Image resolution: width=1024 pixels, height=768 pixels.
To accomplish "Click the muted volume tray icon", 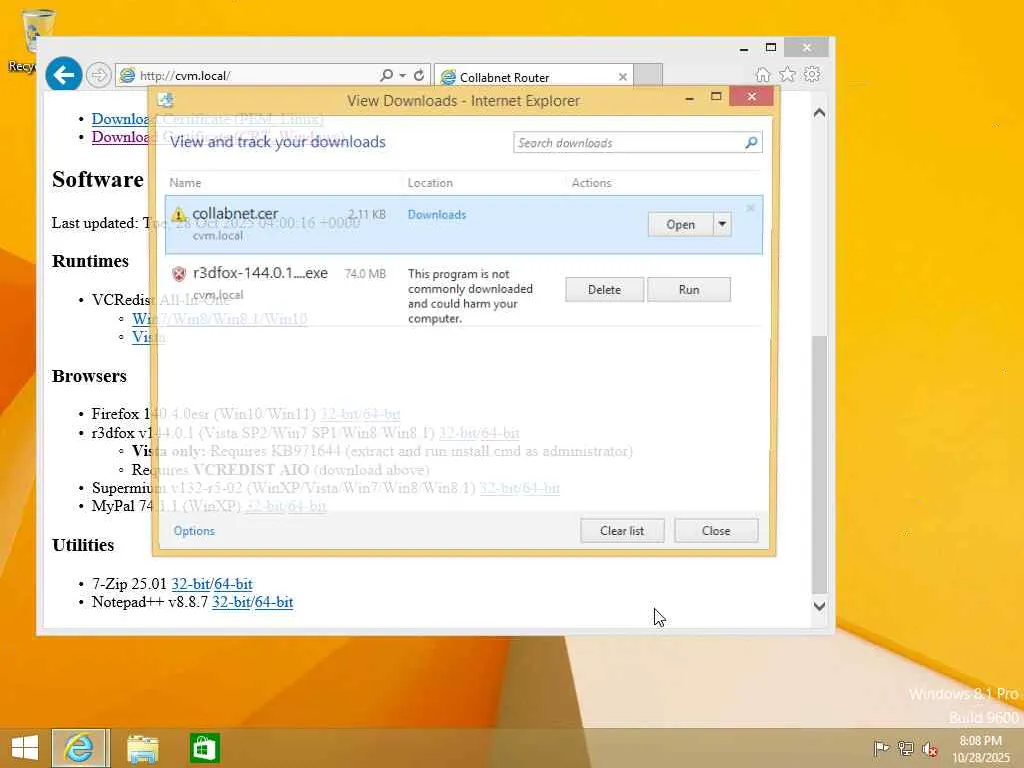I will 929,748.
